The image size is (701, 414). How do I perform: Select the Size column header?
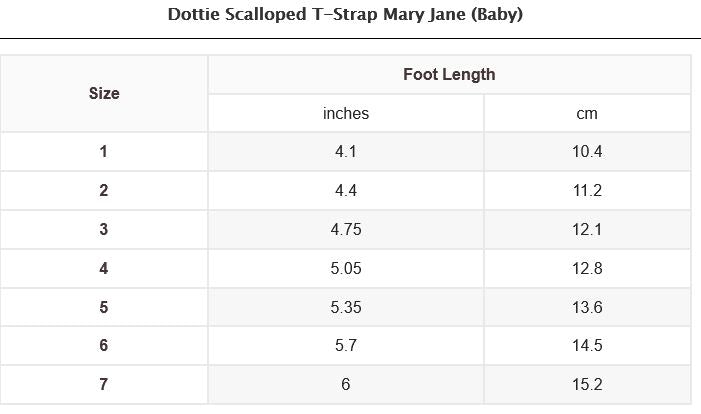pyautogui.click(x=104, y=93)
